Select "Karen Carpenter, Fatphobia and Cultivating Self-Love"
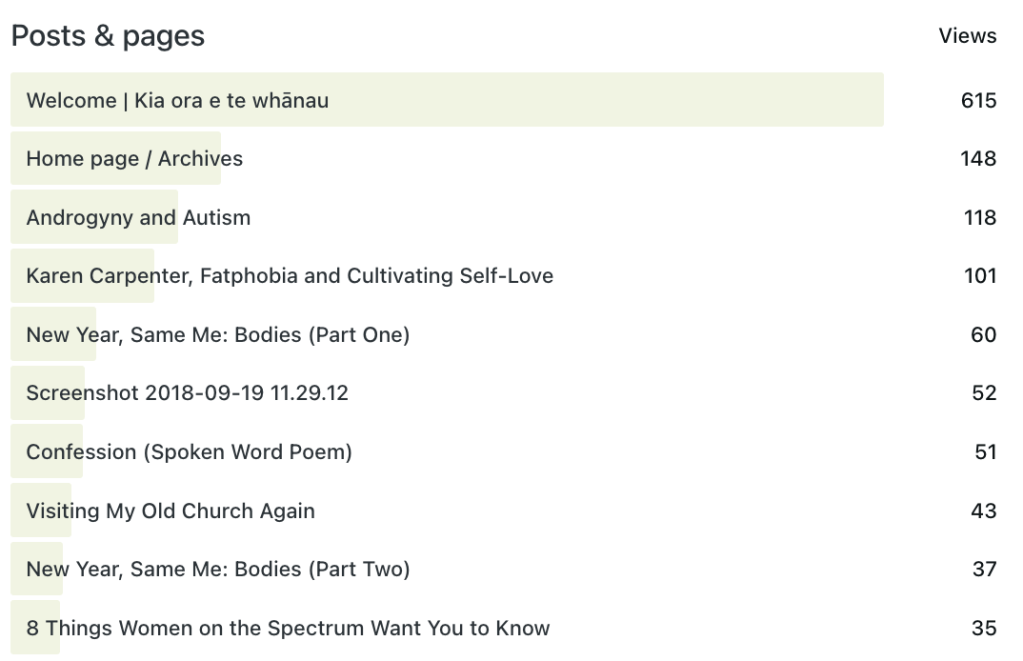Screen dimensions: 1023x661 [289, 276]
